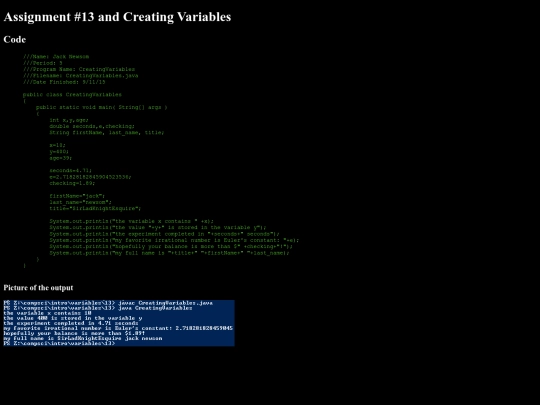Click the "Code" subheading
Viewport: 540px width, 405px height.
click(14, 40)
